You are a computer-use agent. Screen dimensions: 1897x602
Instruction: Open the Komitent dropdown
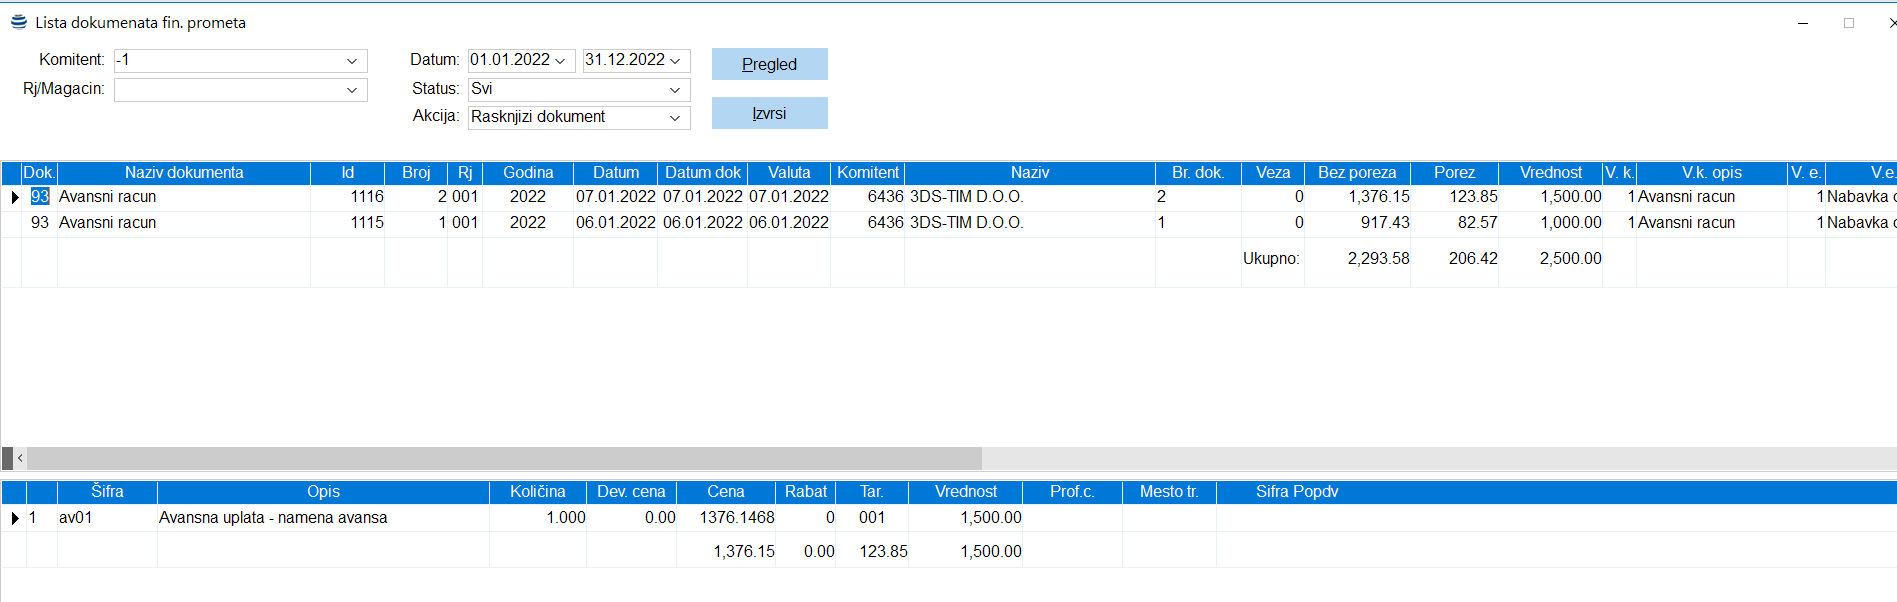352,61
